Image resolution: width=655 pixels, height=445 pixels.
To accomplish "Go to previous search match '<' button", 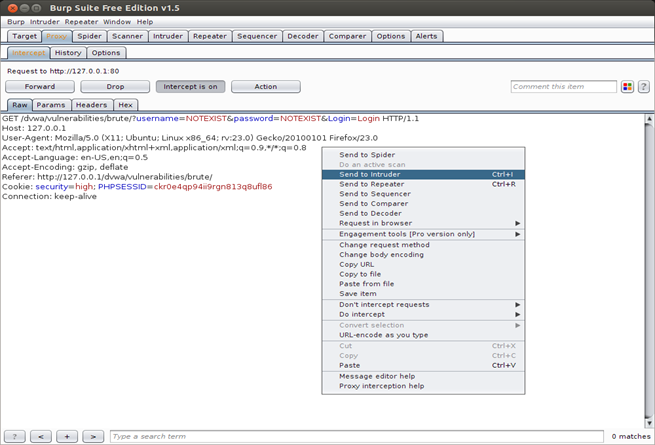I will coord(41,436).
